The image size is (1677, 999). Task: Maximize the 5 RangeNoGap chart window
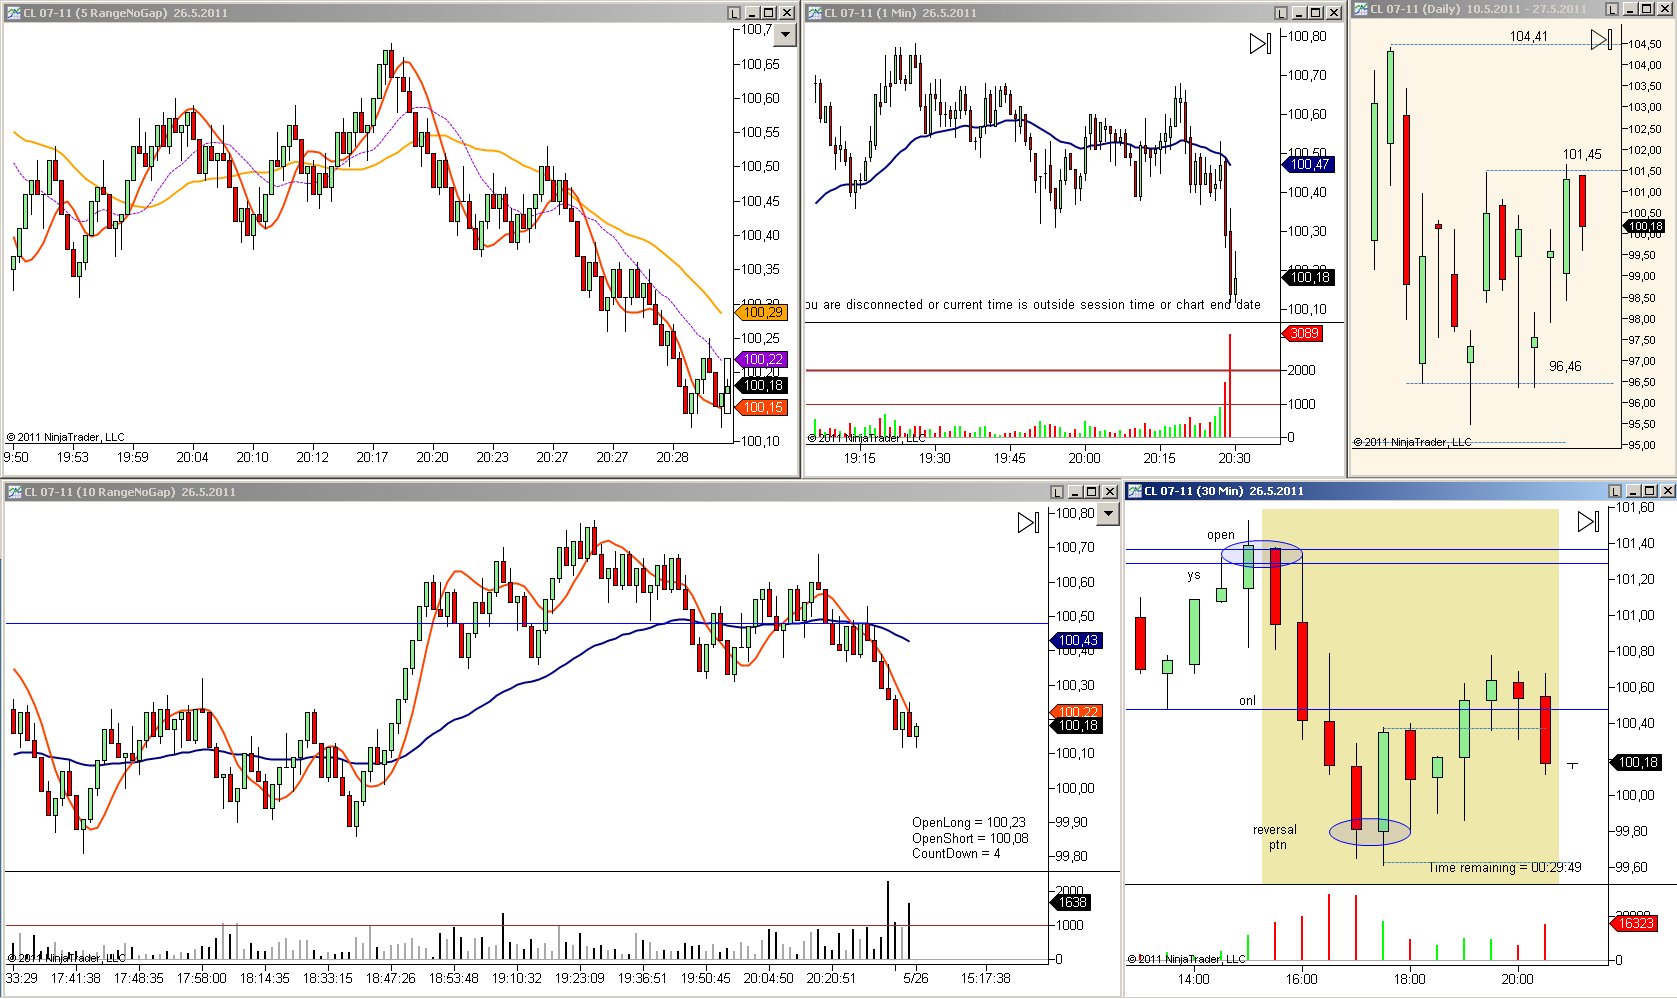[768, 13]
